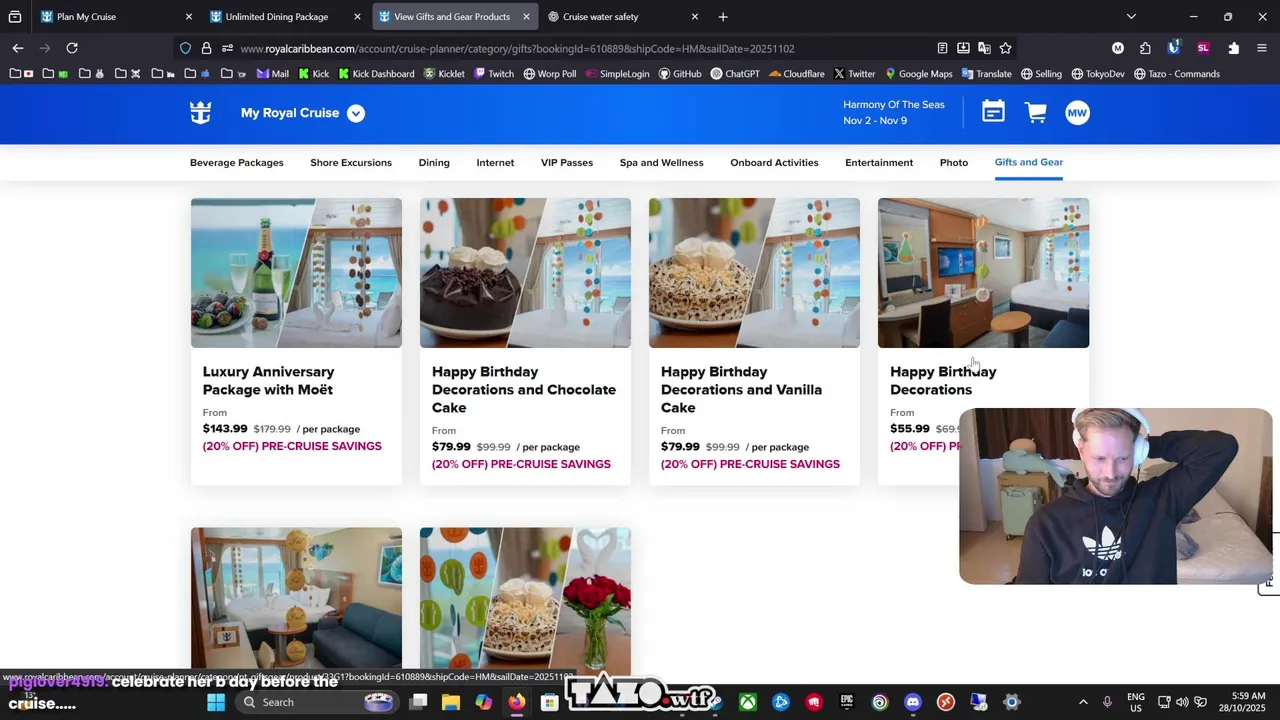This screenshot has height=720, width=1280.
Task: Expand the My Royal Cruise dropdown arrow
Action: (356, 113)
